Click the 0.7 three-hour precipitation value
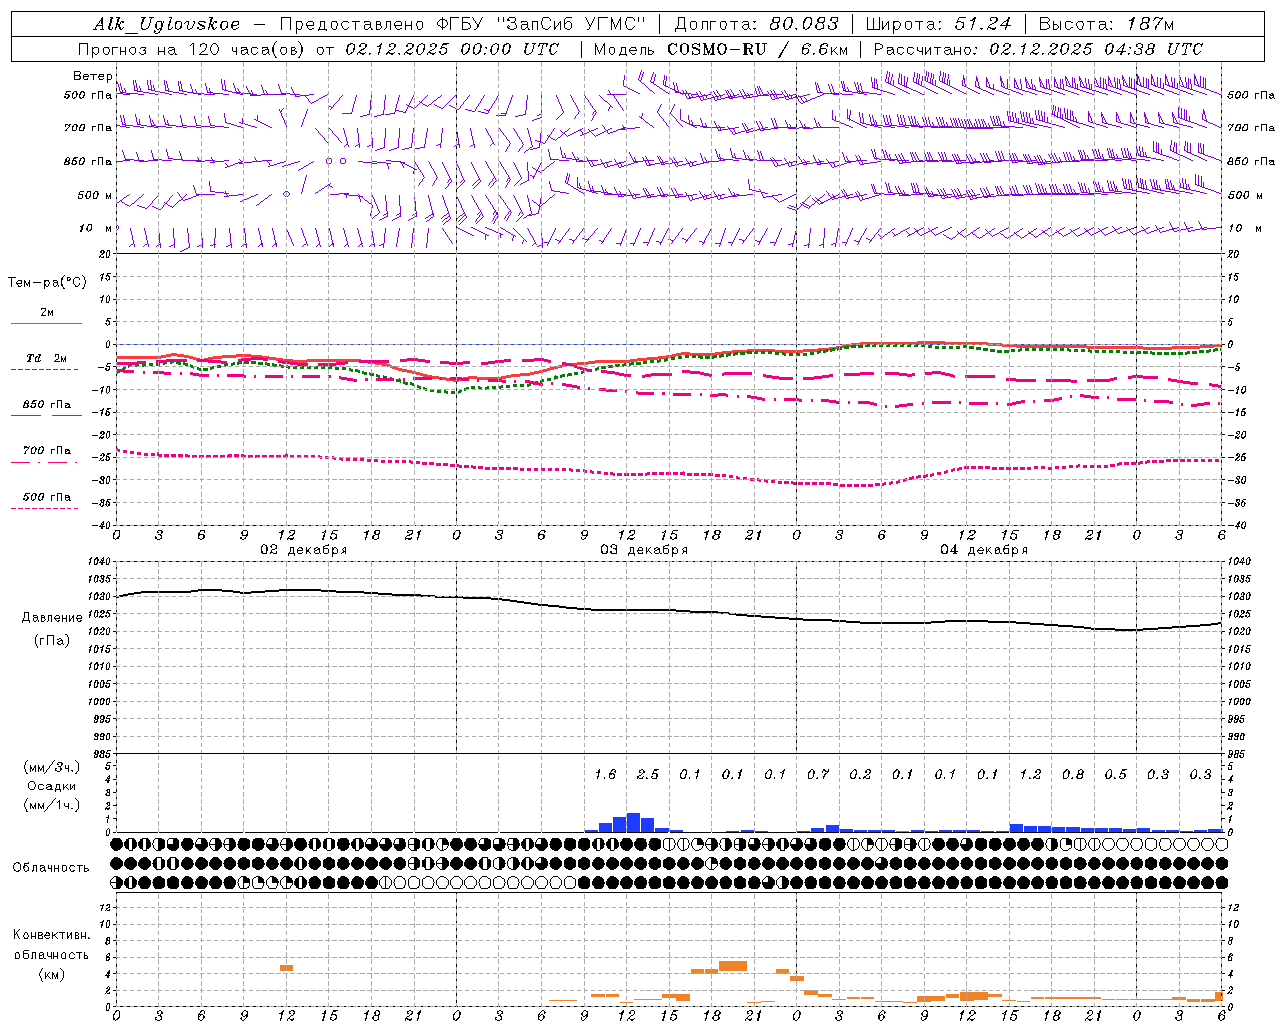The image size is (1280, 1024). pos(818,774)
